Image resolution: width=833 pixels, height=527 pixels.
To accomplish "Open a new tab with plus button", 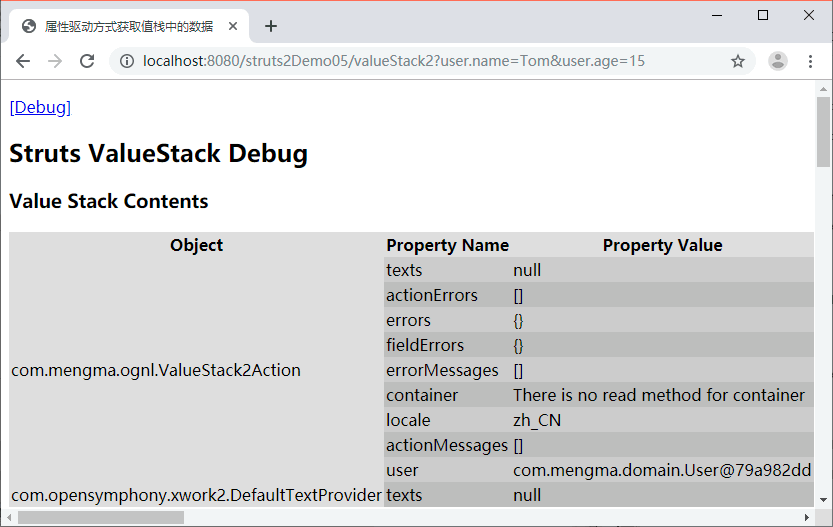I will 271,26.
